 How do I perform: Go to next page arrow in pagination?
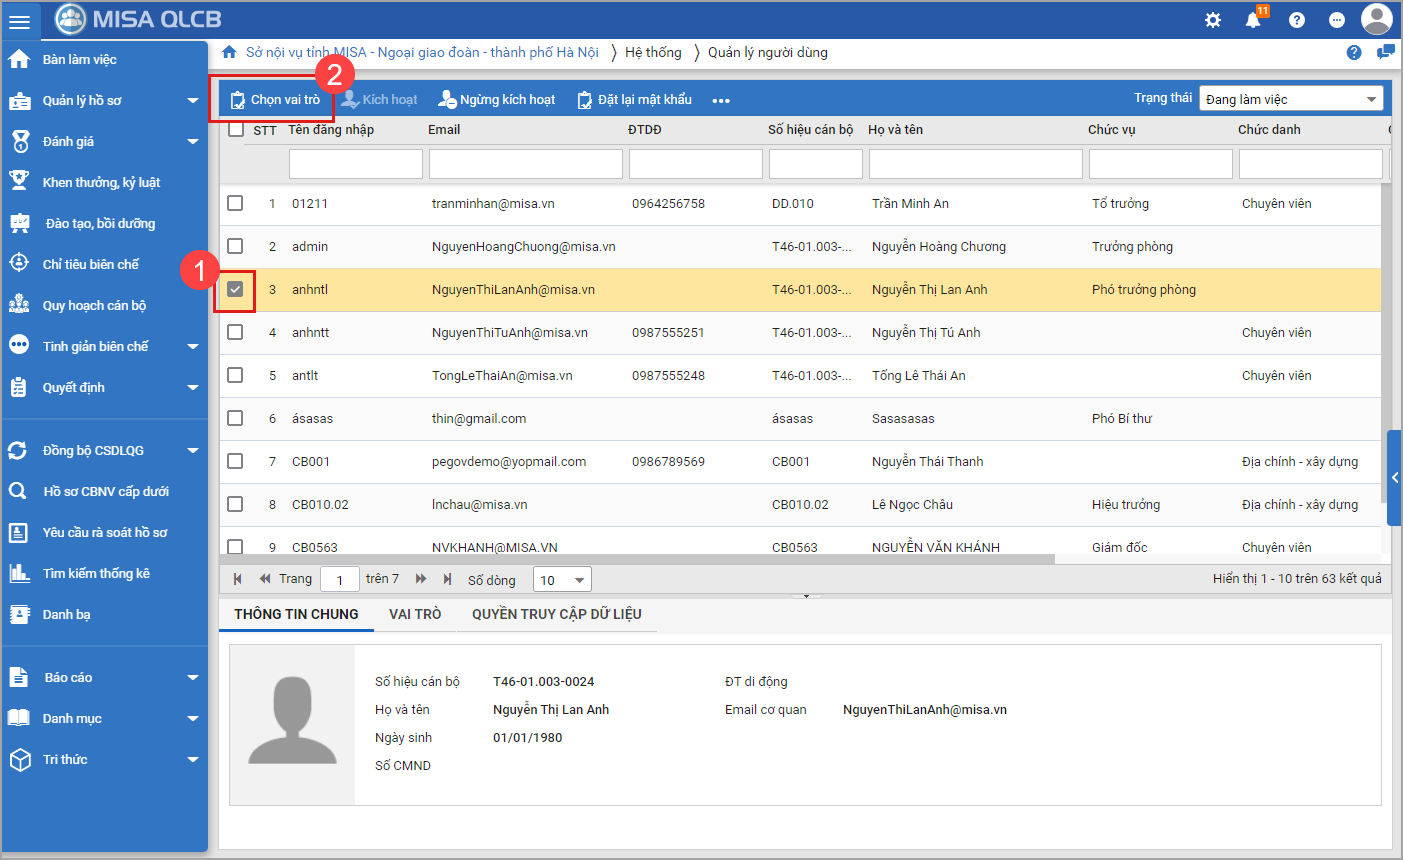coord(421,579)
